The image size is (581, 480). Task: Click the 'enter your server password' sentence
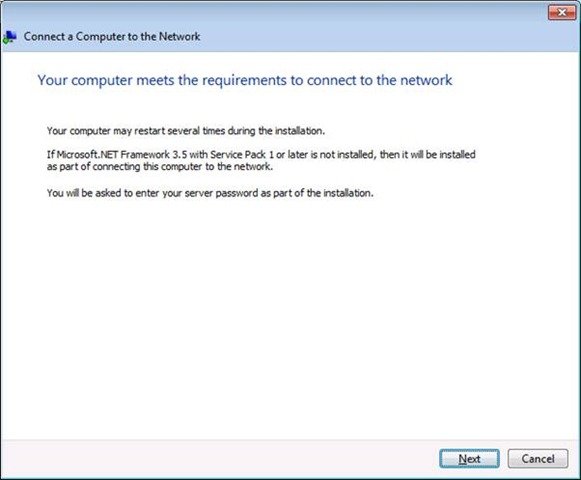pos(210,193)
